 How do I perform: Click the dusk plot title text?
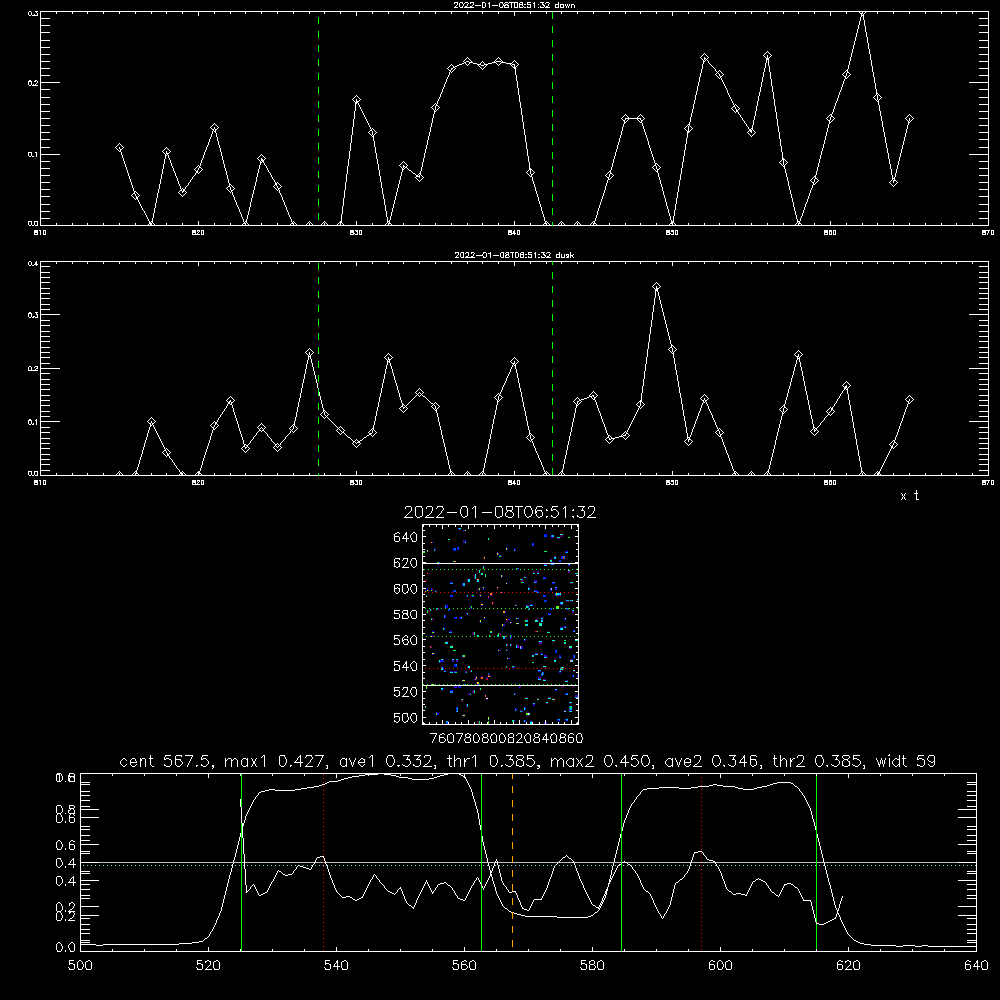(x=514, y=255)
